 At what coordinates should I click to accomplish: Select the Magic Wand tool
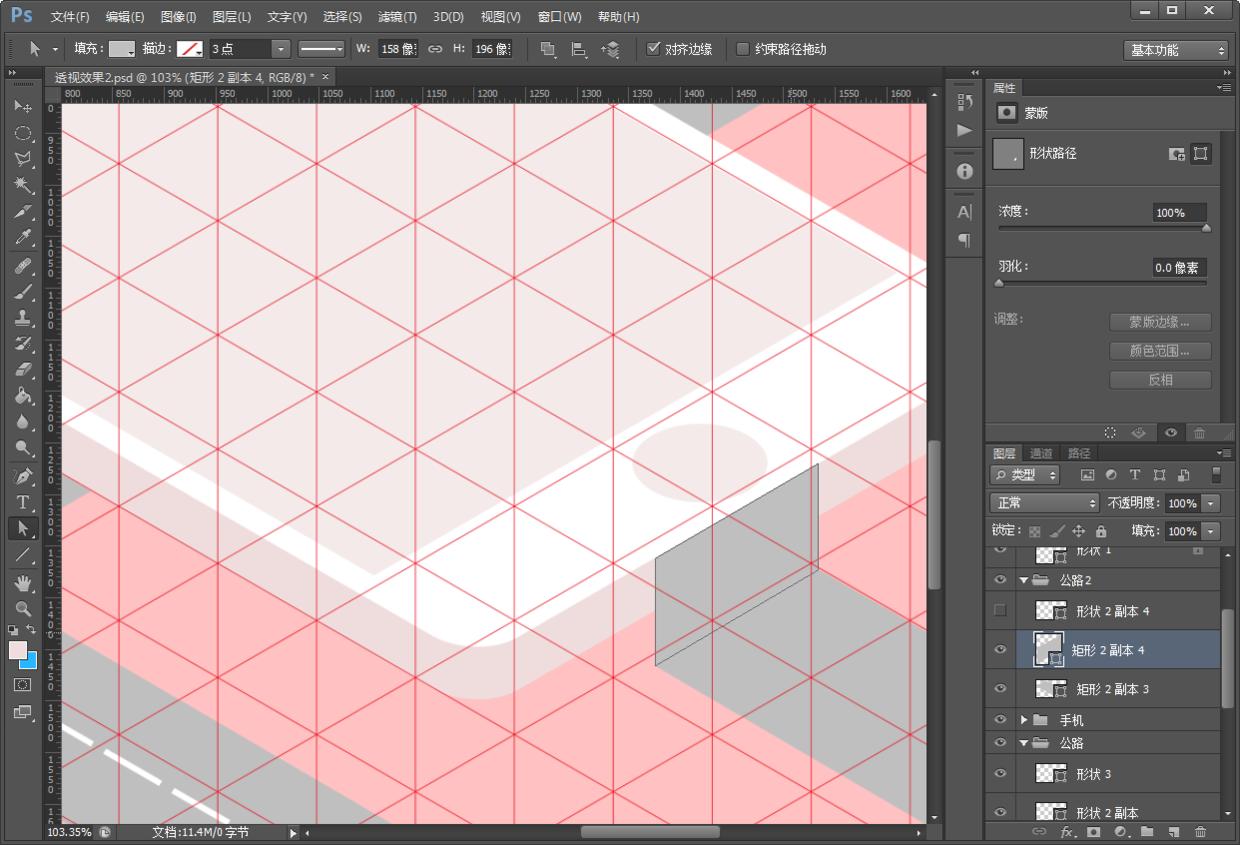point(23,185)
